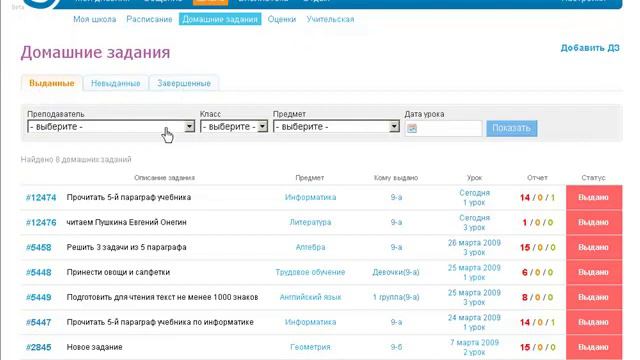Click Информатика subject in row #5447
The image size is (640, 360).
[310, 322]
